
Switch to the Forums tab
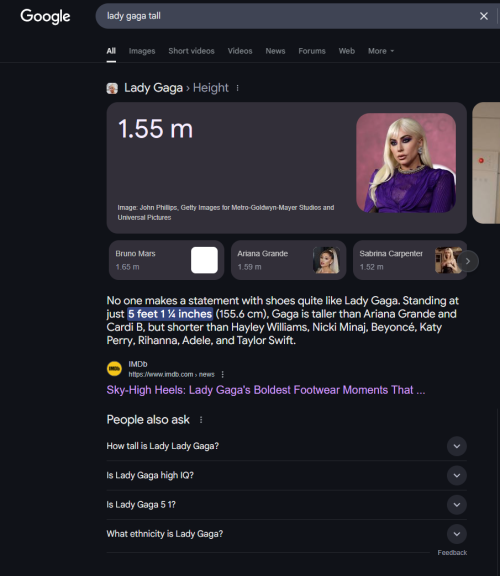(312, 51)
